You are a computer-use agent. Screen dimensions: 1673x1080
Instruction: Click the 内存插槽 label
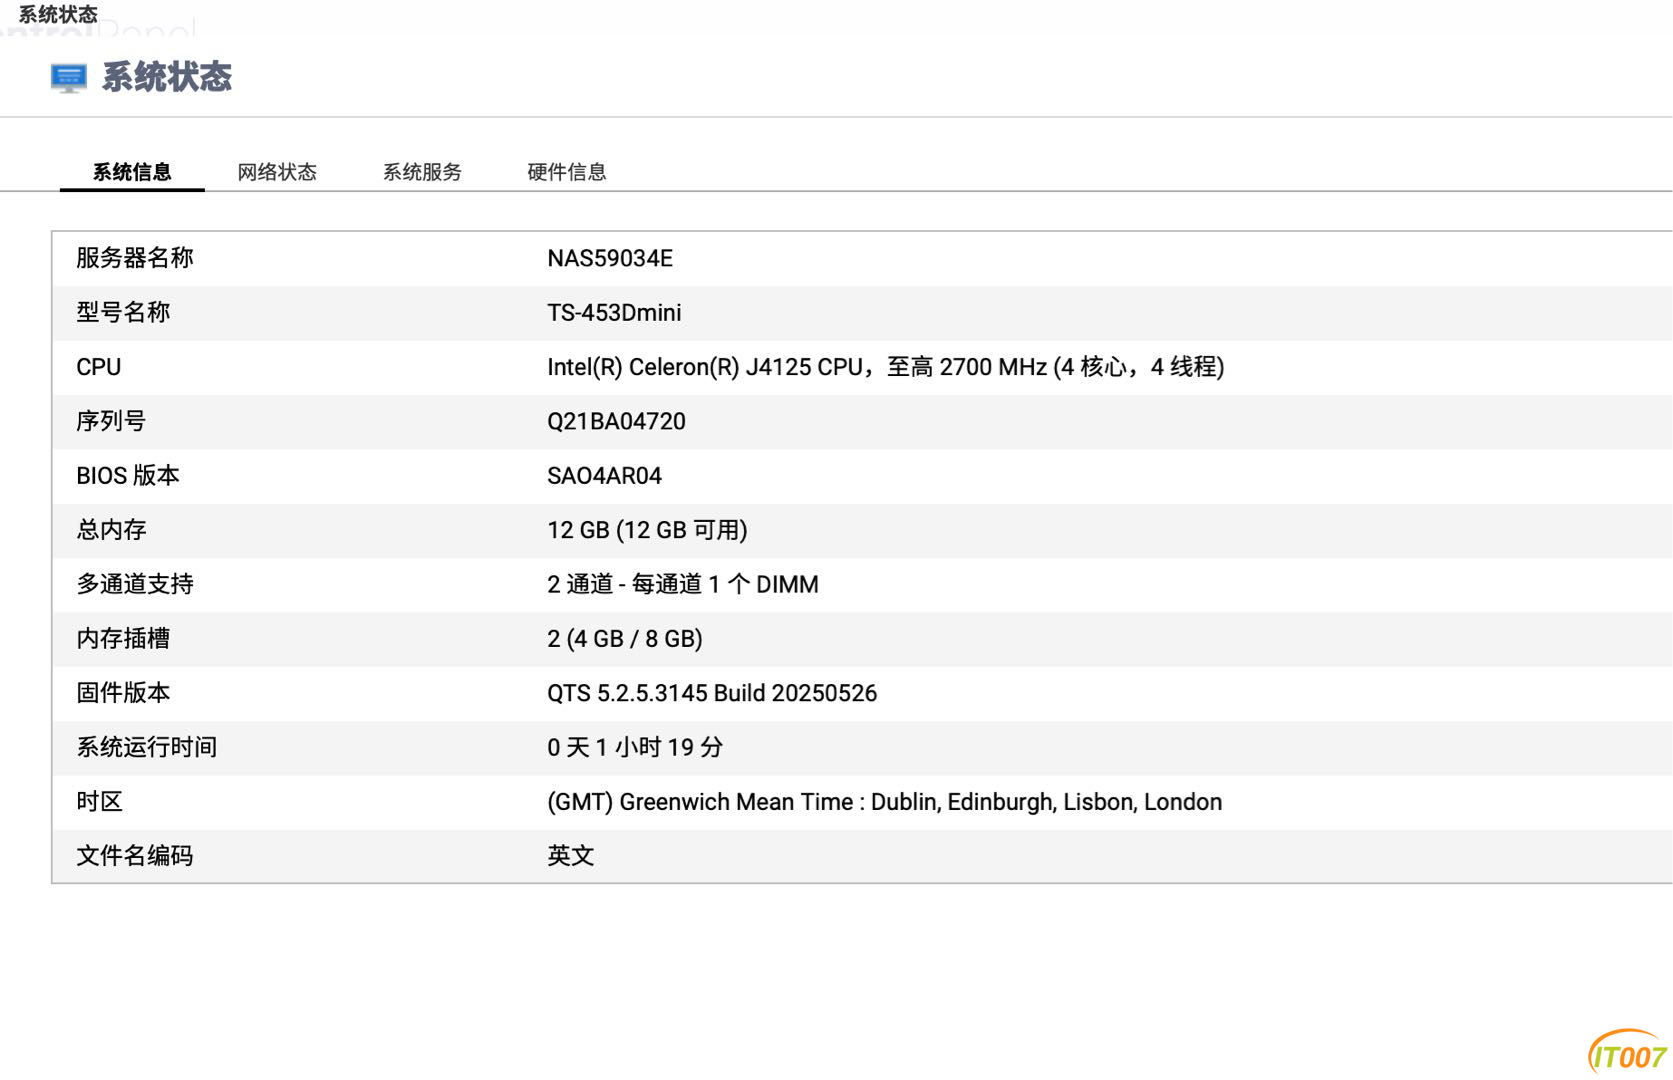pyautogui.click(x=123, y=639)
